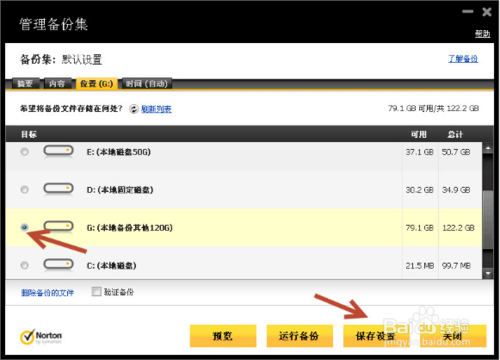Click the Norton checkmark logo
Viewport: 500px width, 360px height.
27,336
